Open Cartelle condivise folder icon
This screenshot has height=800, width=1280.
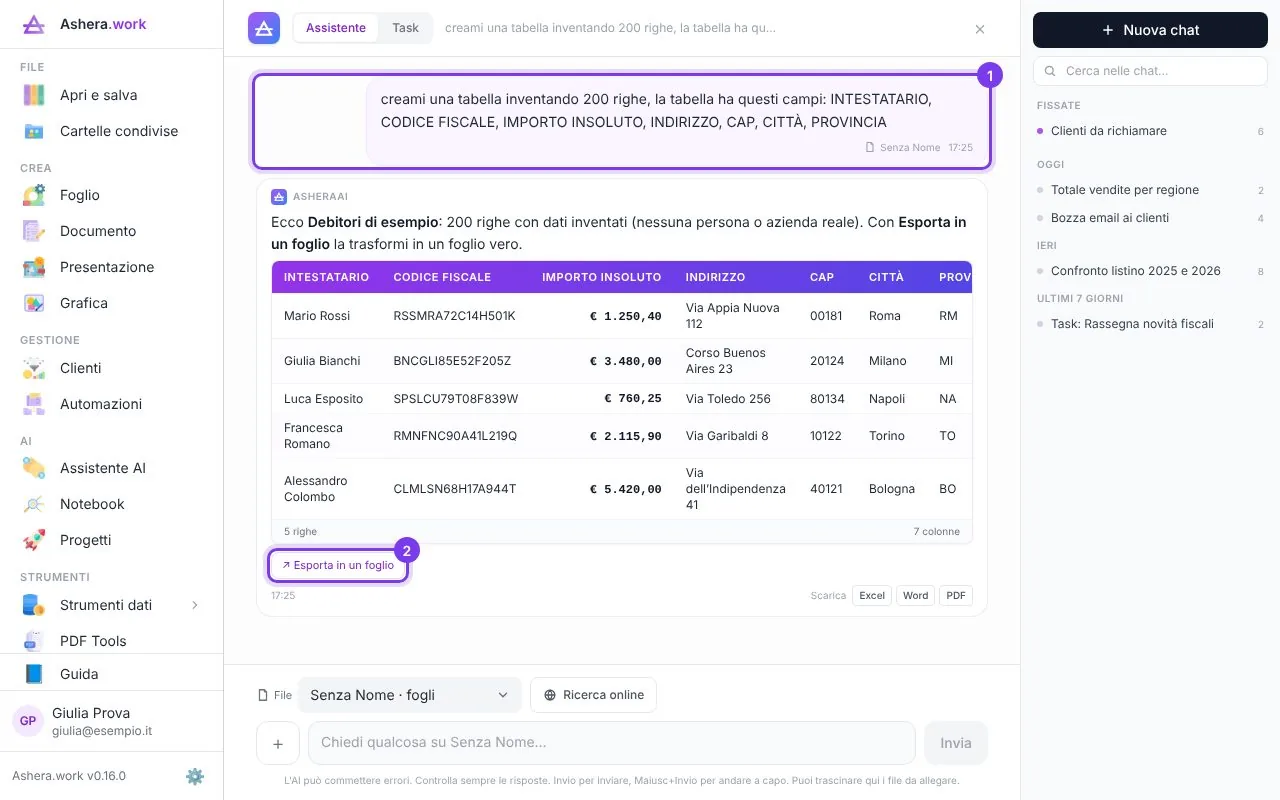point(34,131)
